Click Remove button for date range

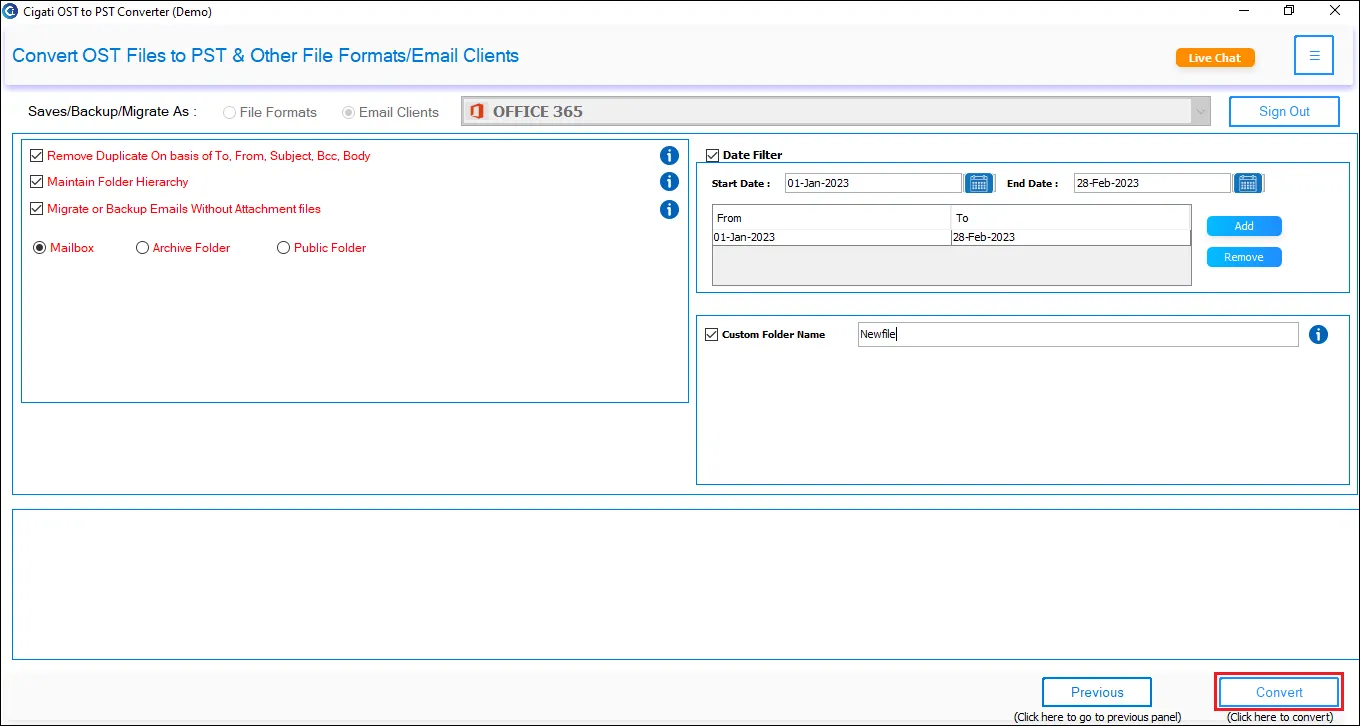pos(1244,257)
